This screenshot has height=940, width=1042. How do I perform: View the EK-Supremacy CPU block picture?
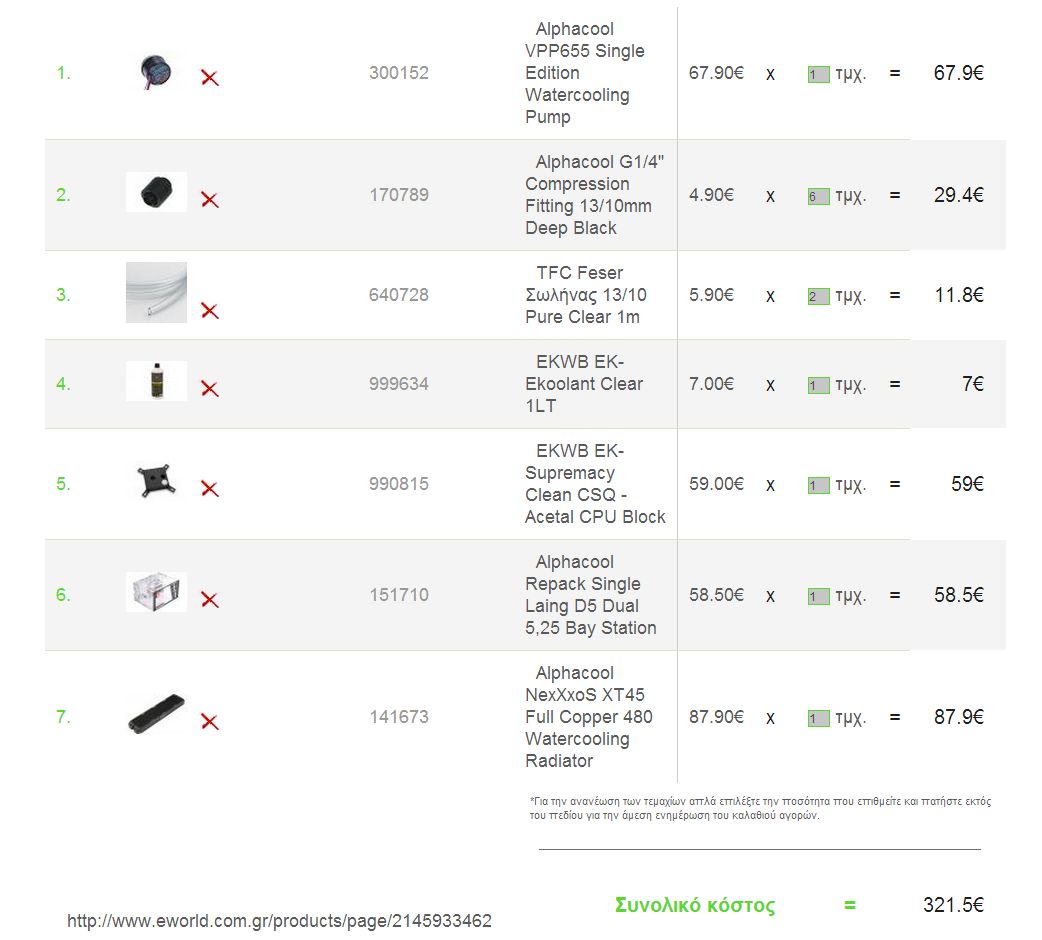point(156,481)
